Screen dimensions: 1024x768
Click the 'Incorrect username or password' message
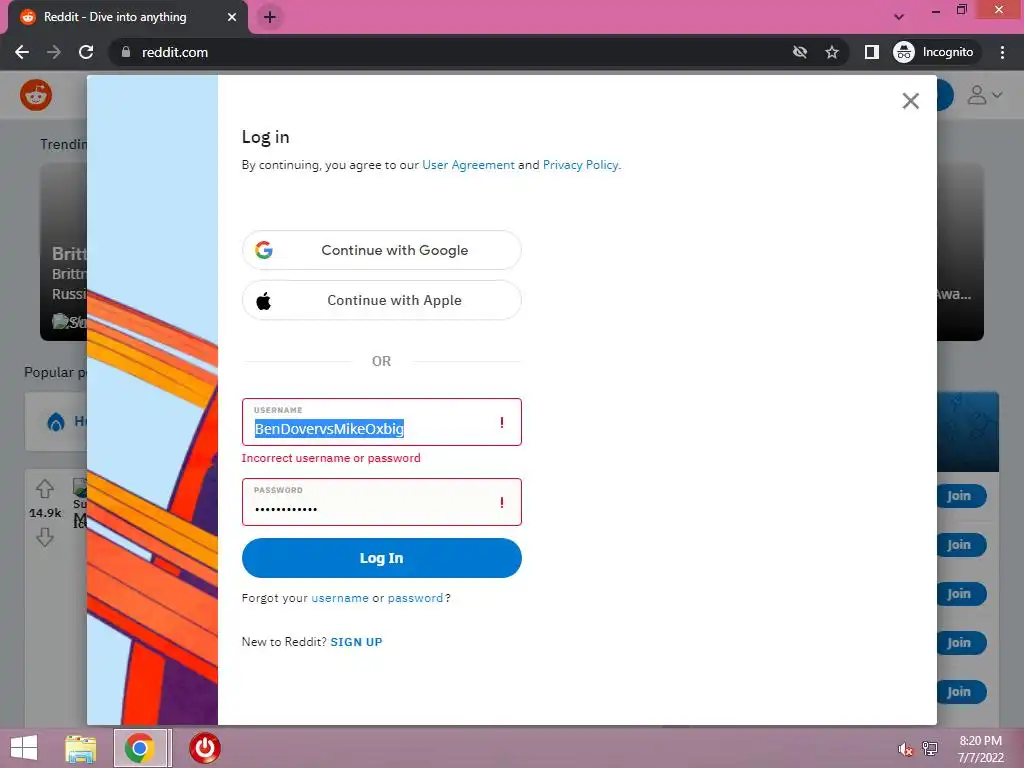[331, 458]
